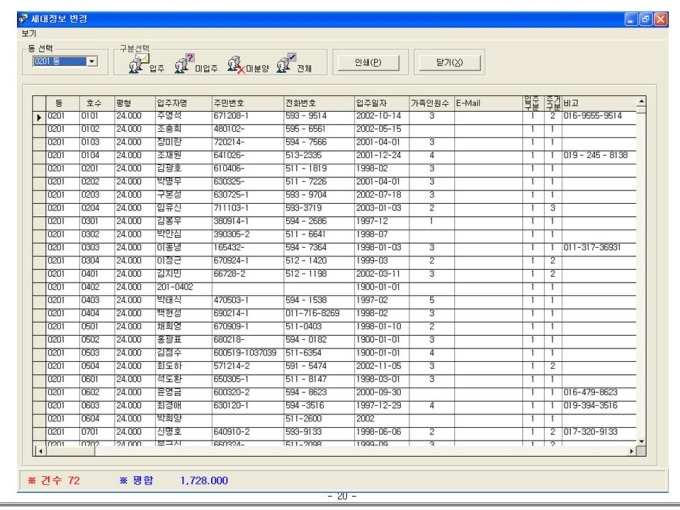Screen dimensions: 680x510
Task: Click the 비고 cell 017-320-9133
Action: coord(599,432)
